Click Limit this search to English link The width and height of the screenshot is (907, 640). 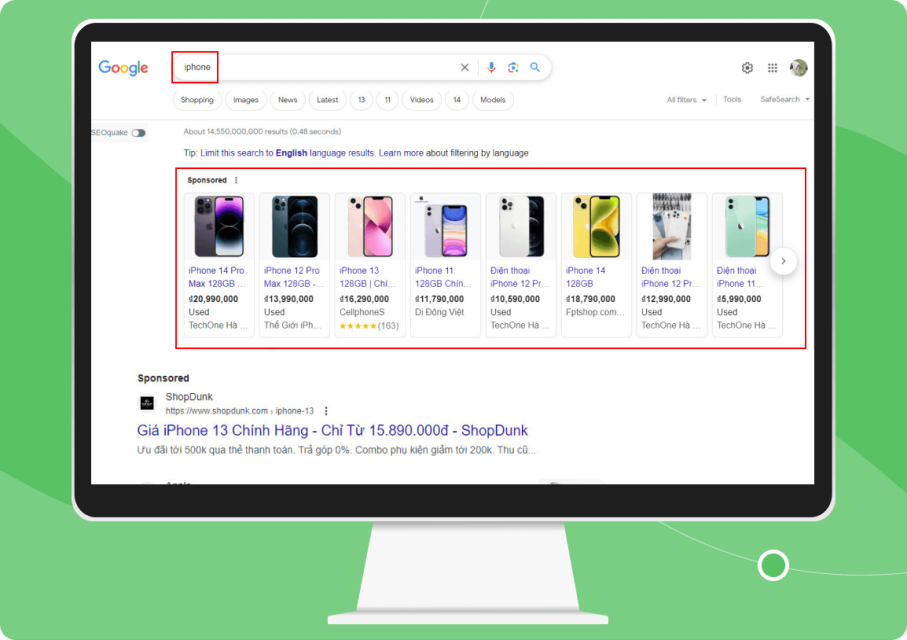[x=287, y=153]
